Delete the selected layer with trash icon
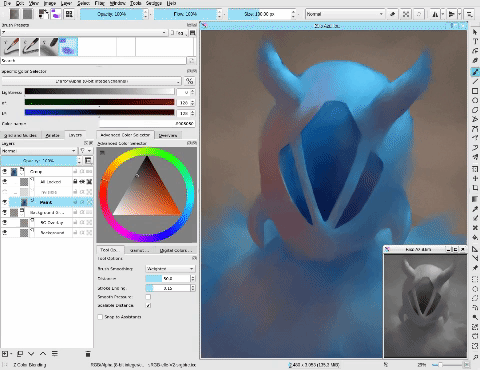Viewport: 480px width, 370px height. coord(88,354)
